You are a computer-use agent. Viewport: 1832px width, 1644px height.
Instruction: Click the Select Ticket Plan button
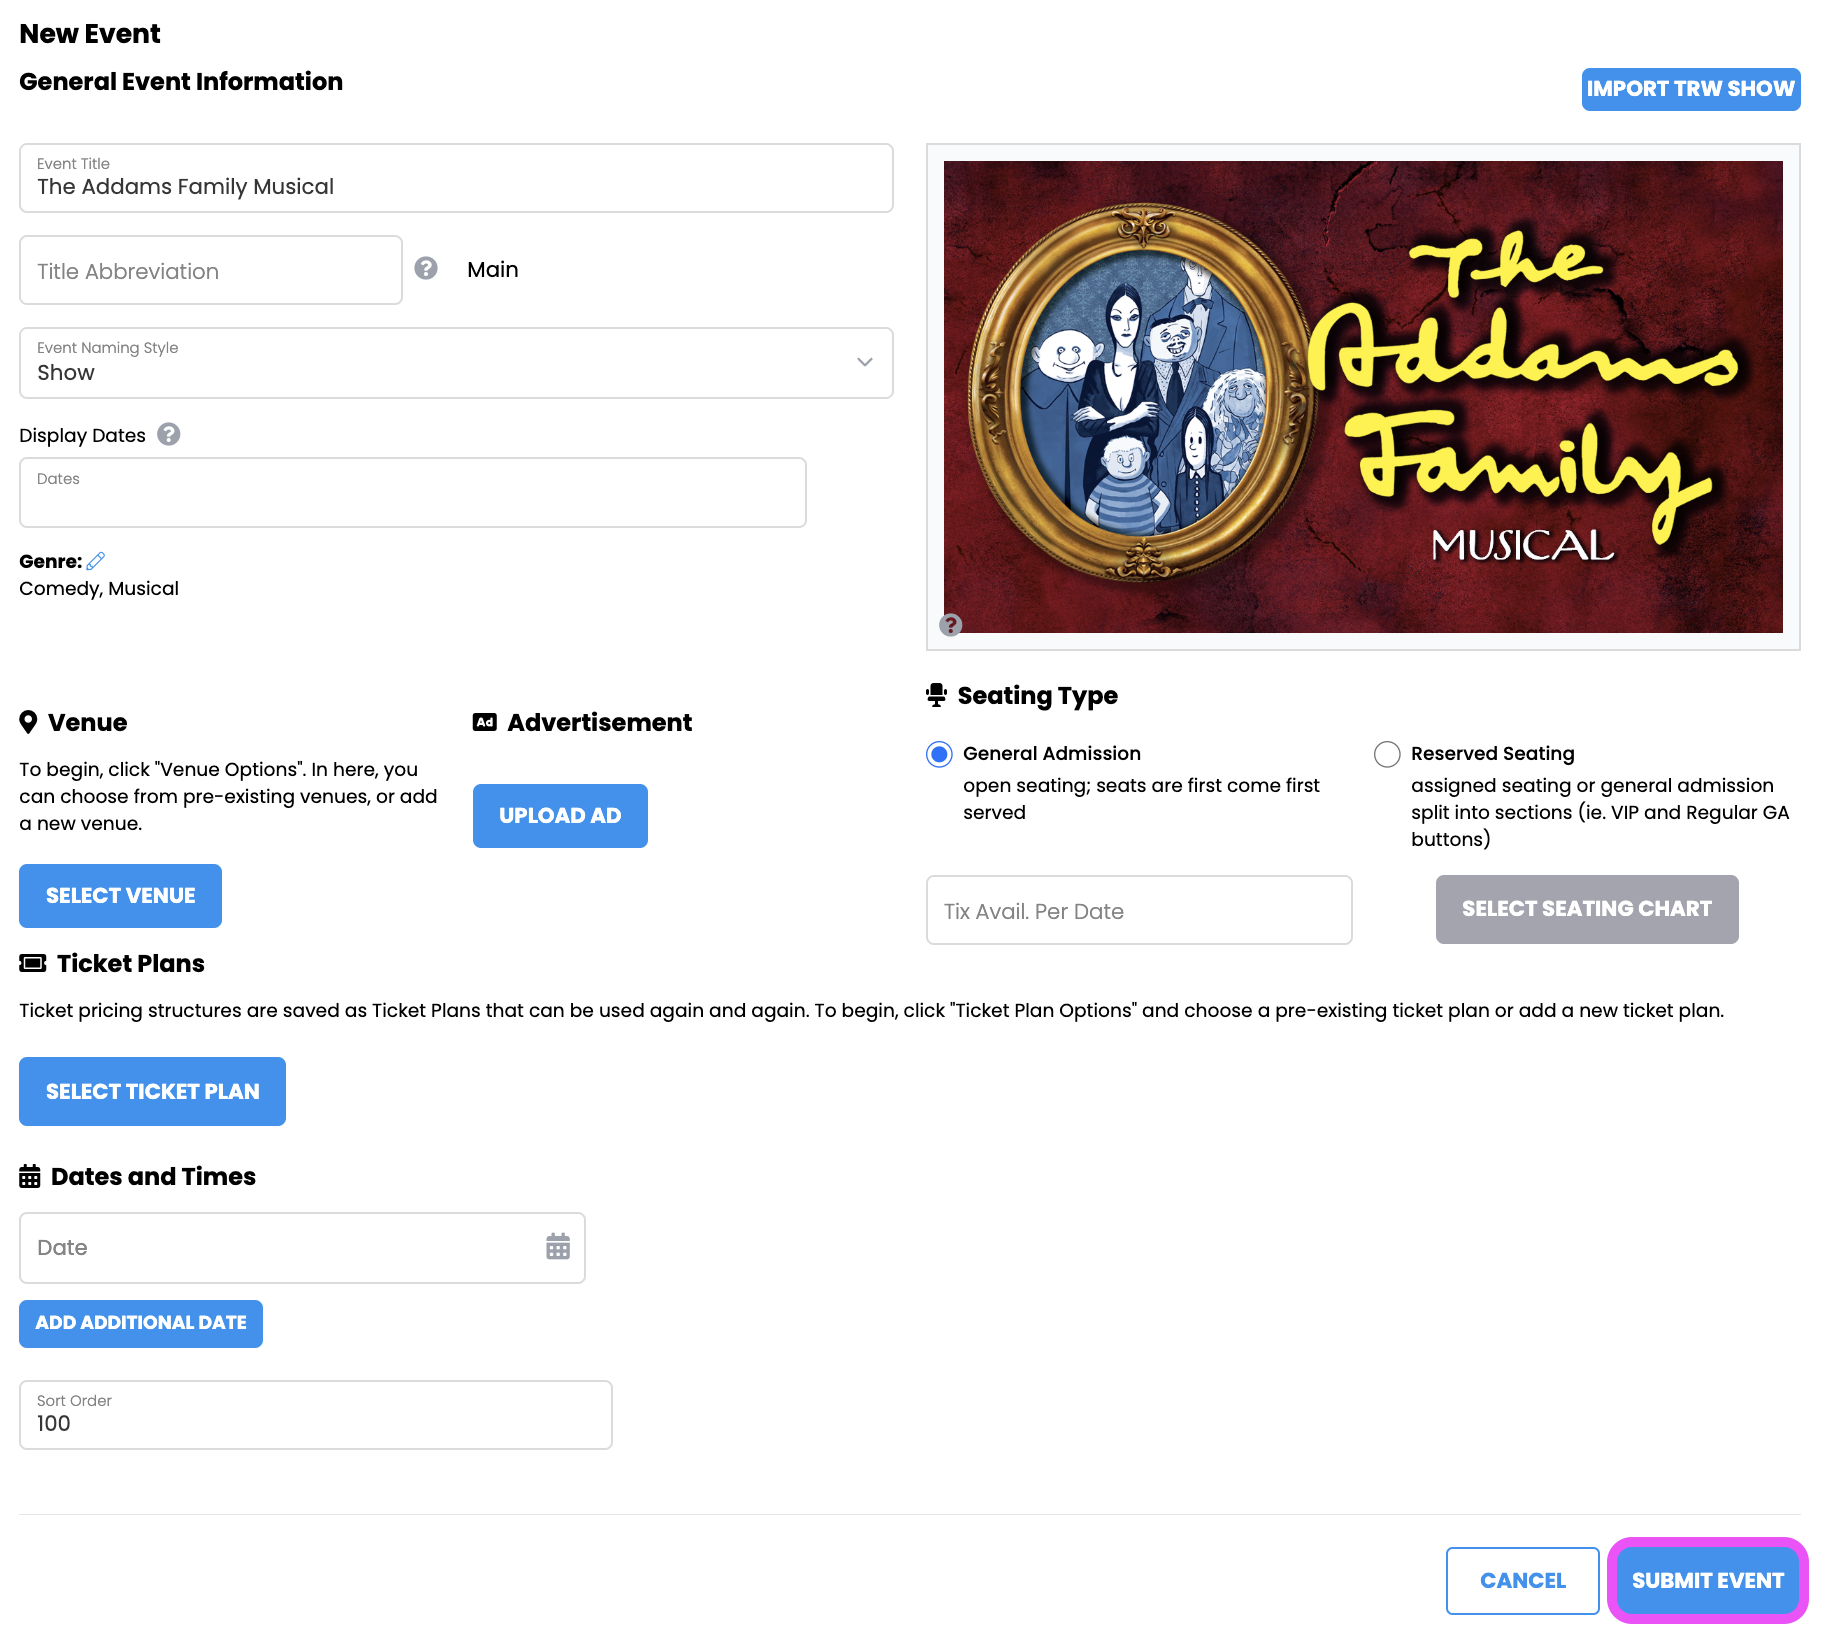click(152, 1091)
